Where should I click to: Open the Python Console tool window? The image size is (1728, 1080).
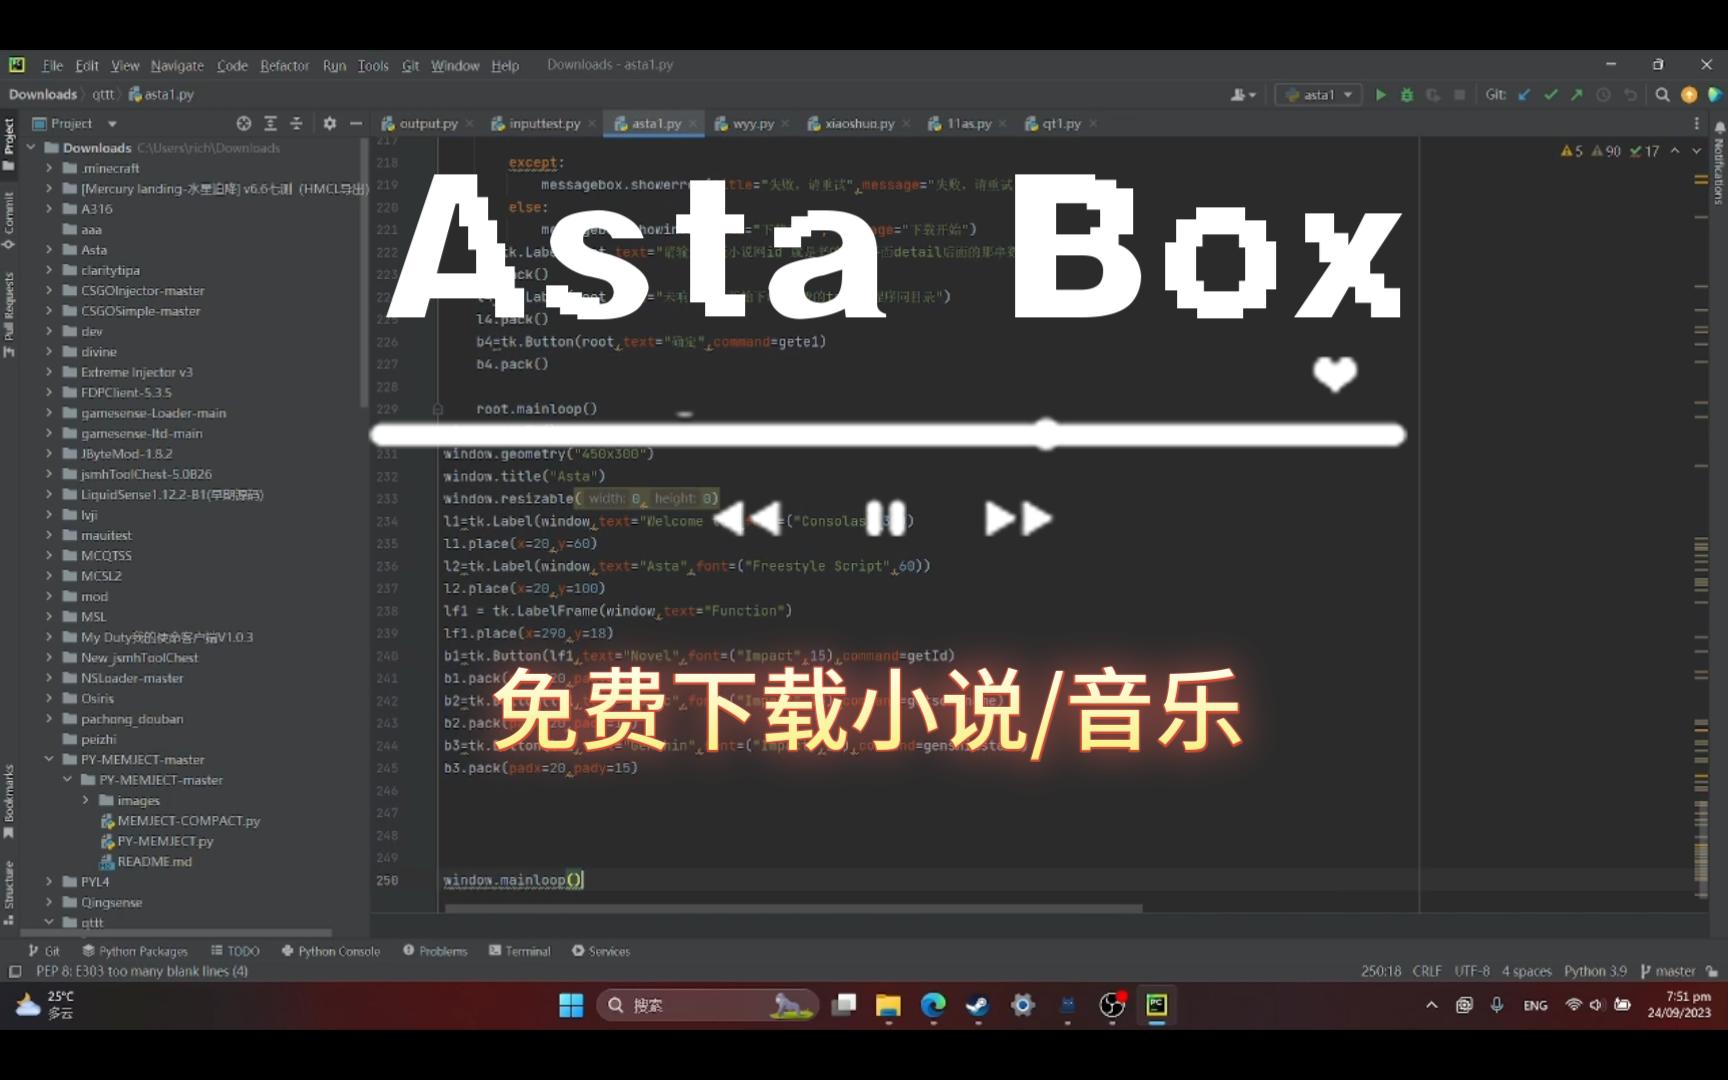tap(331, 951)
